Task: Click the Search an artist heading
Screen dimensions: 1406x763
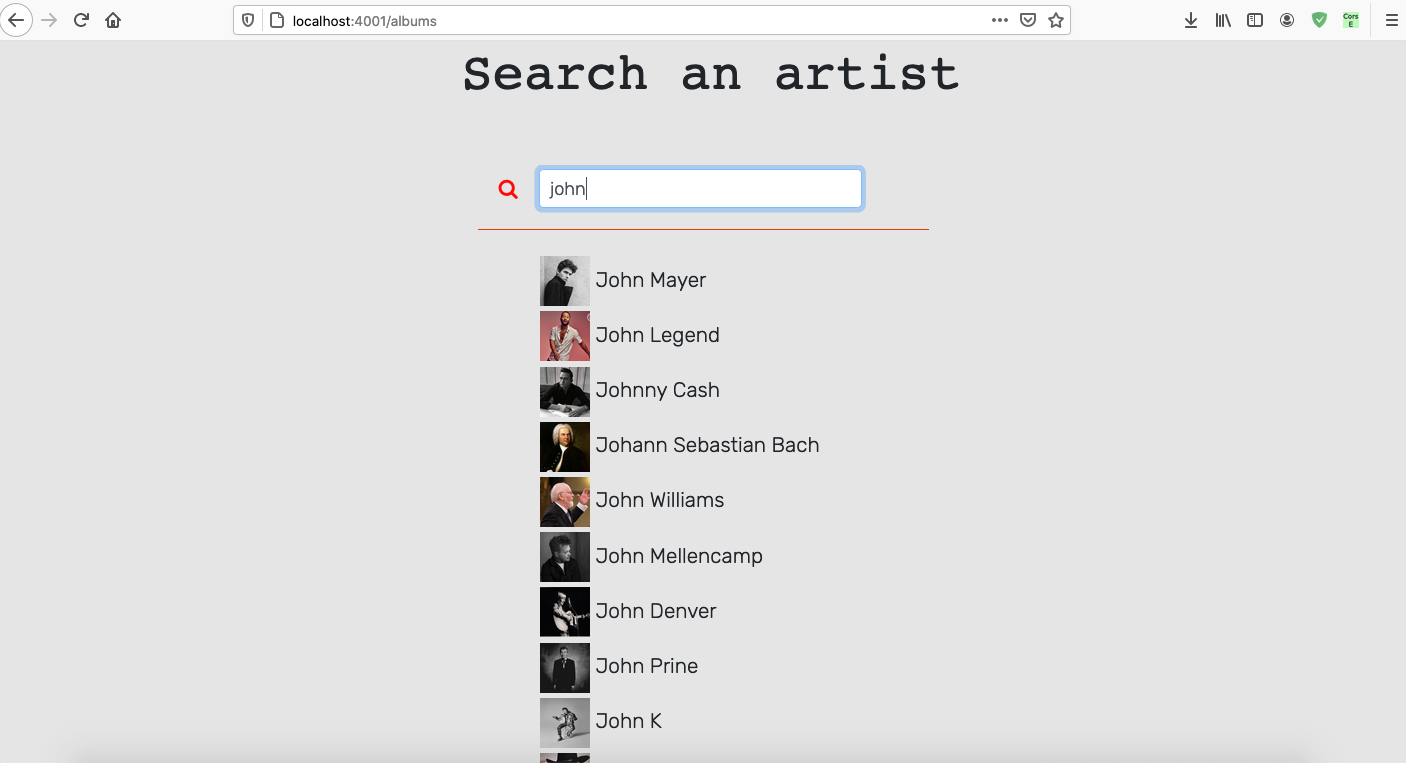Action: click(x=711, y=74)
